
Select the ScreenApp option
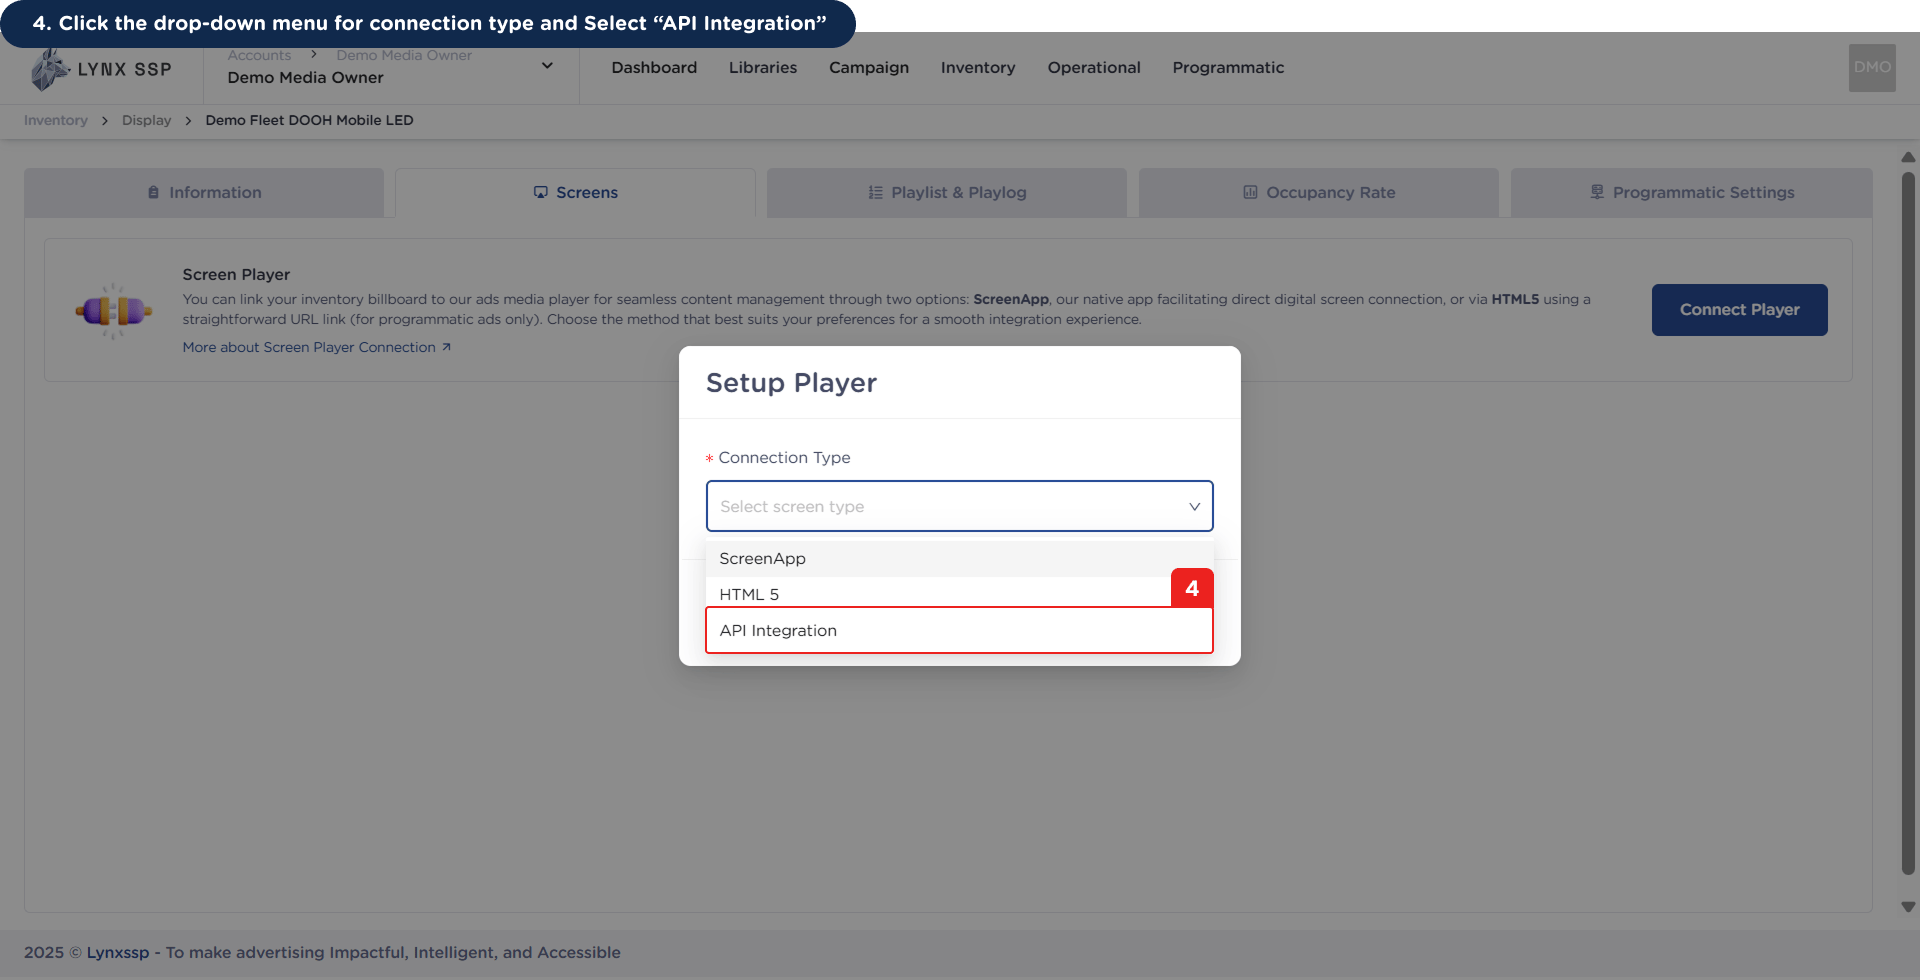[x=960, y=559]
